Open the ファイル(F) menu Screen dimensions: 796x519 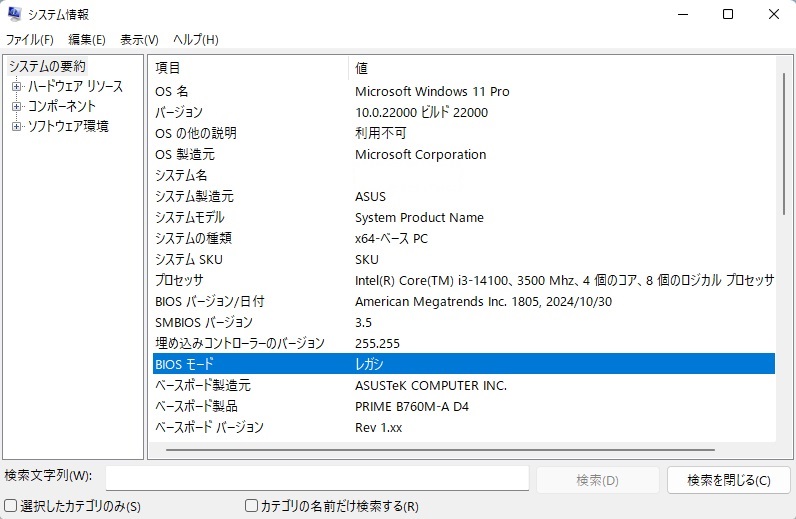(30, 40)
